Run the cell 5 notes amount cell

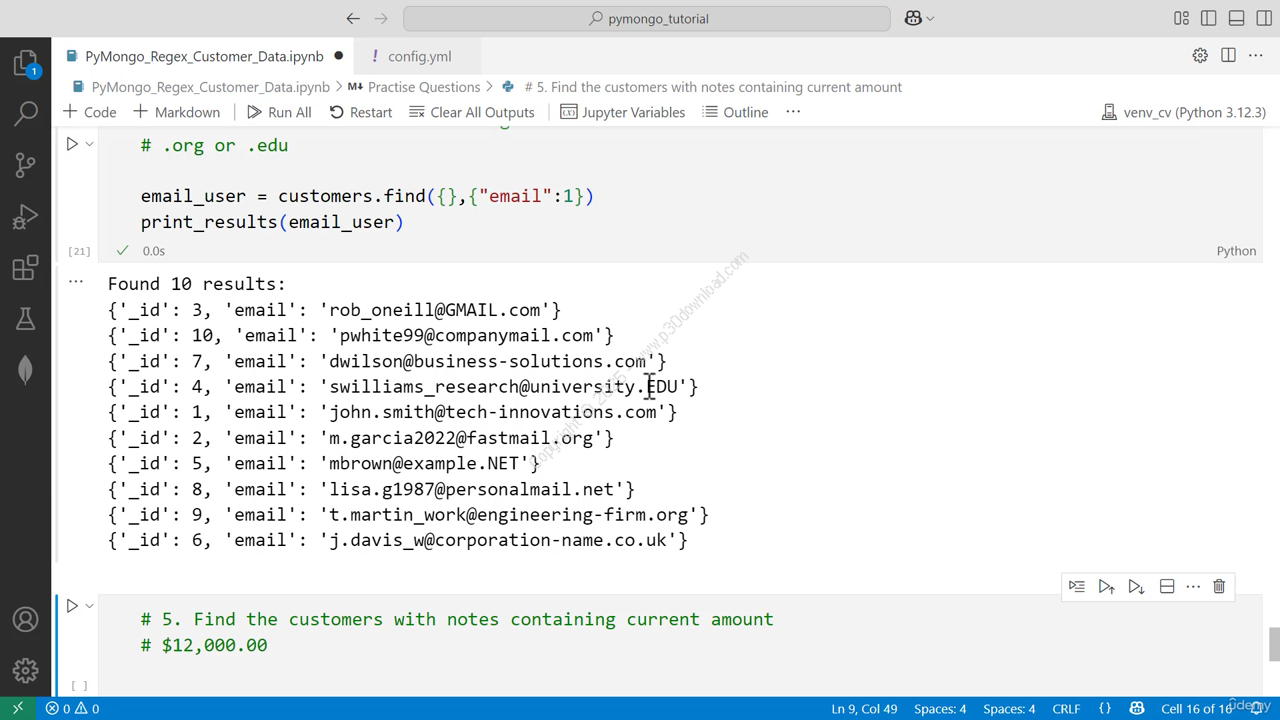(x=72, y=605)
